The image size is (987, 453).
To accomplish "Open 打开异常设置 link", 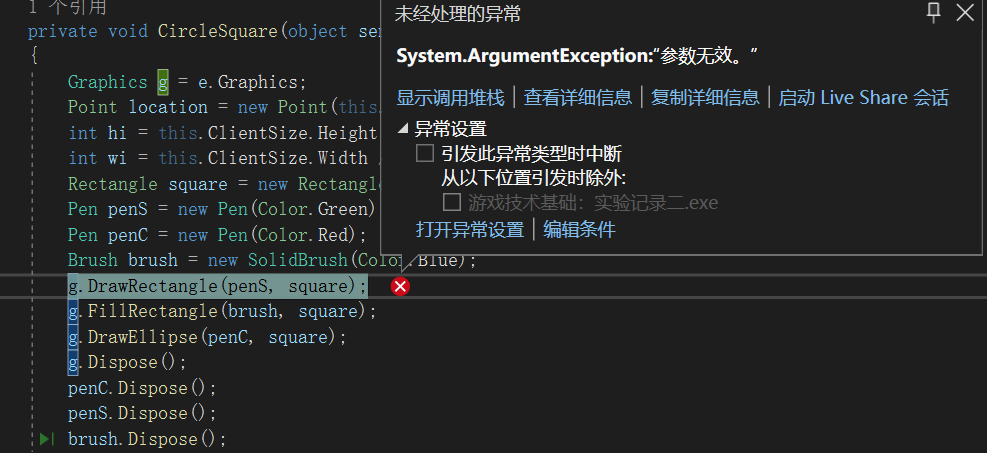I will click(x=470, y=230).
